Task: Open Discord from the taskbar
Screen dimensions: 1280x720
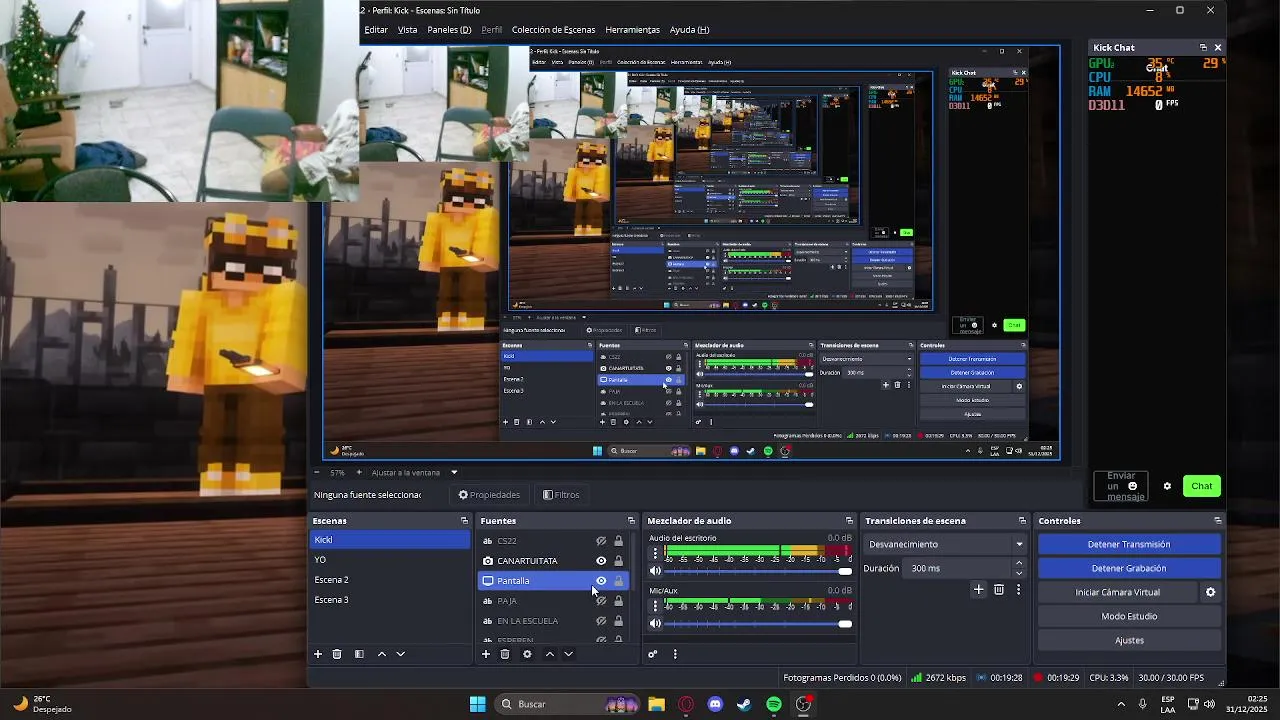Action: (715, 704)
